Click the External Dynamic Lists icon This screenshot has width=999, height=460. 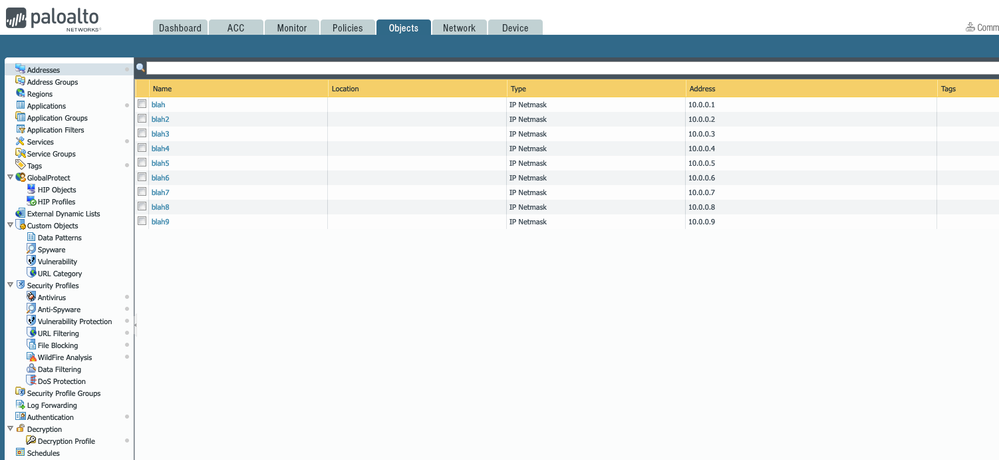click(x=20, y=213)
